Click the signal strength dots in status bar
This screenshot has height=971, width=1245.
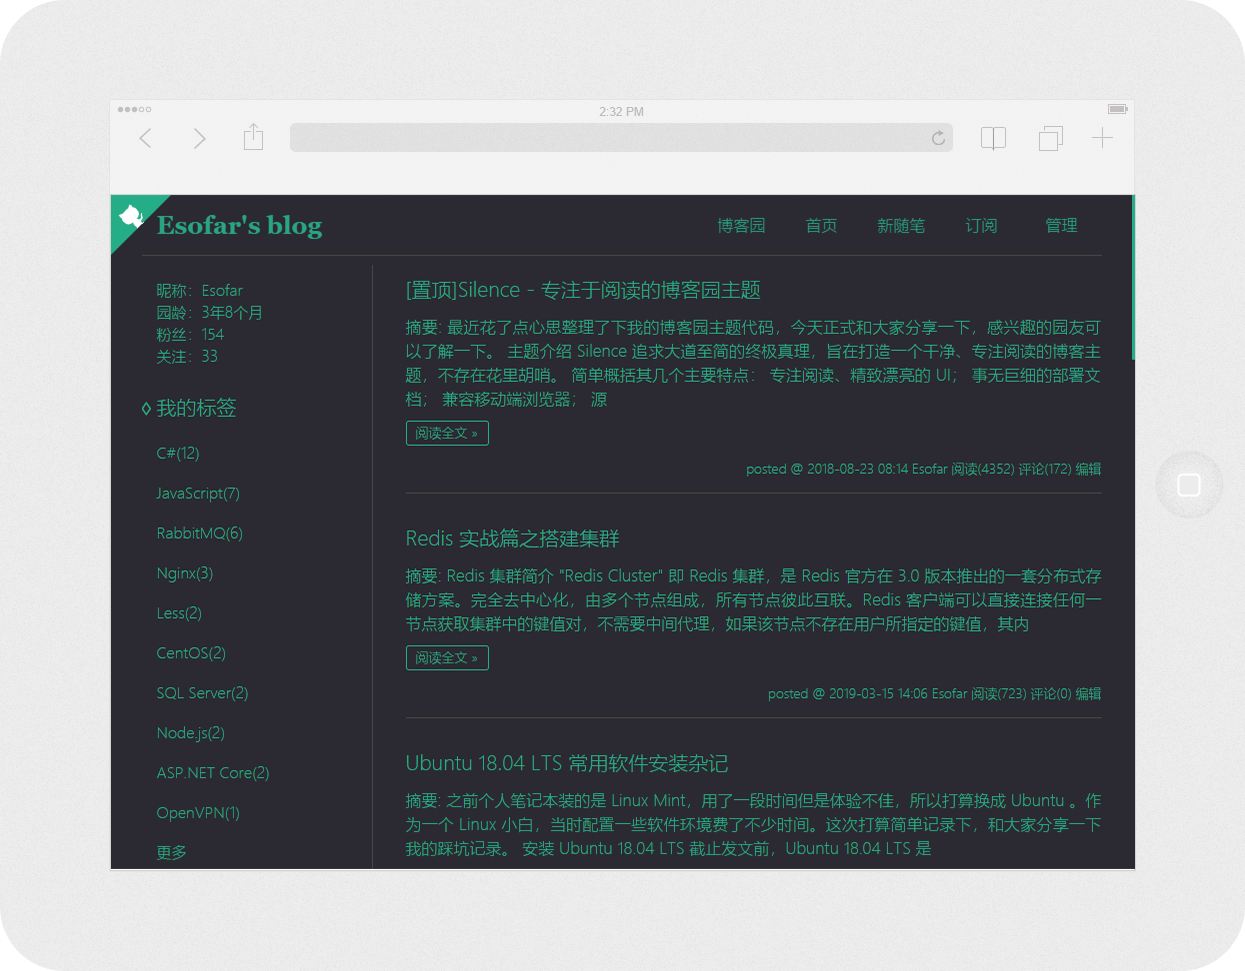[x=134, y=109]
